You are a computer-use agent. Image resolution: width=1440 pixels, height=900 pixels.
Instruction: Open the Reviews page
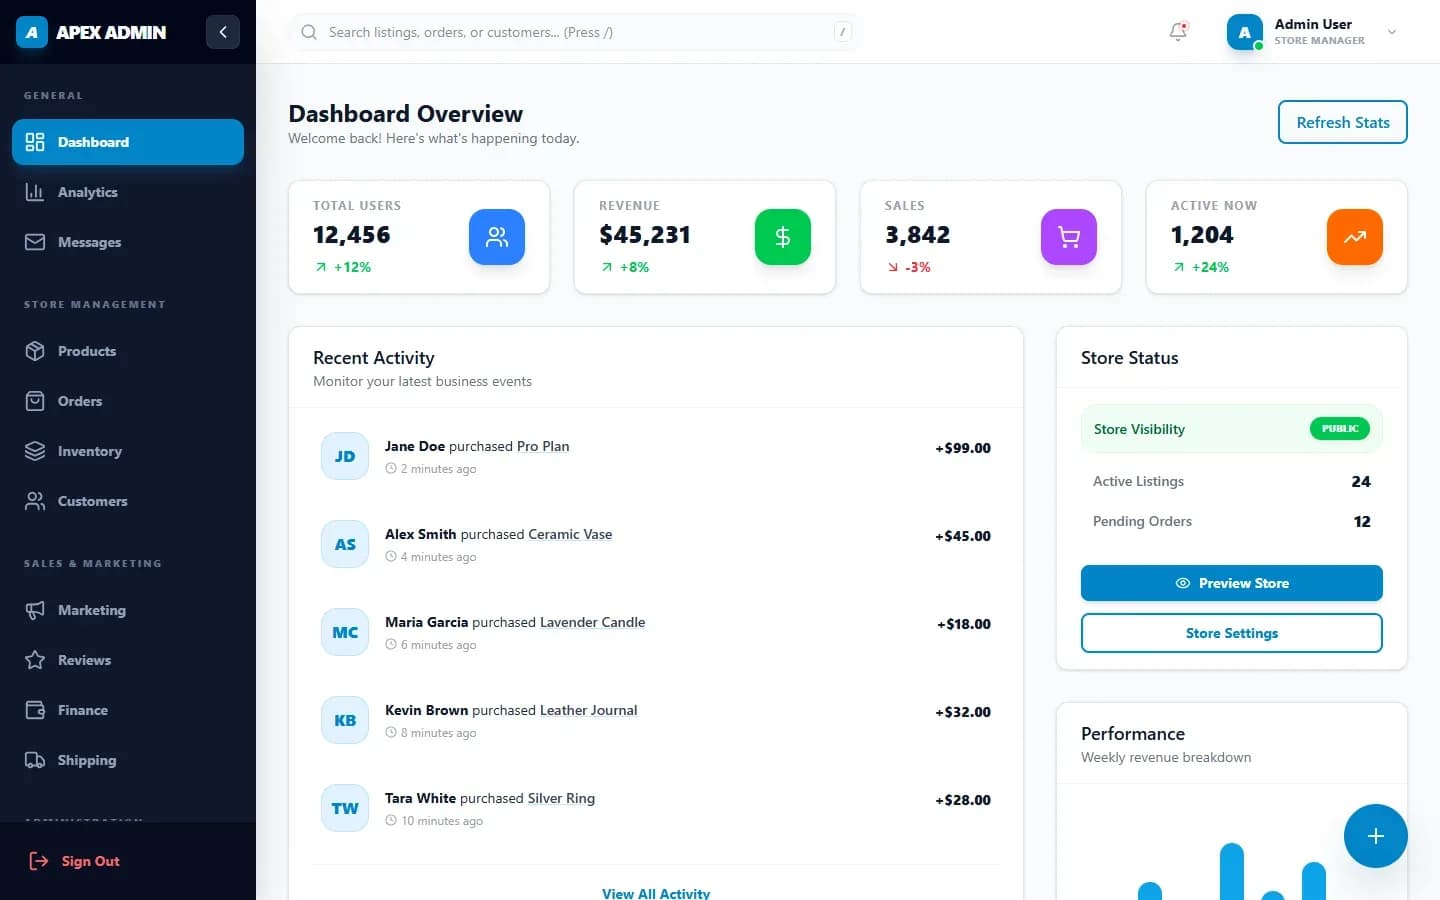[x=128, y=660]
